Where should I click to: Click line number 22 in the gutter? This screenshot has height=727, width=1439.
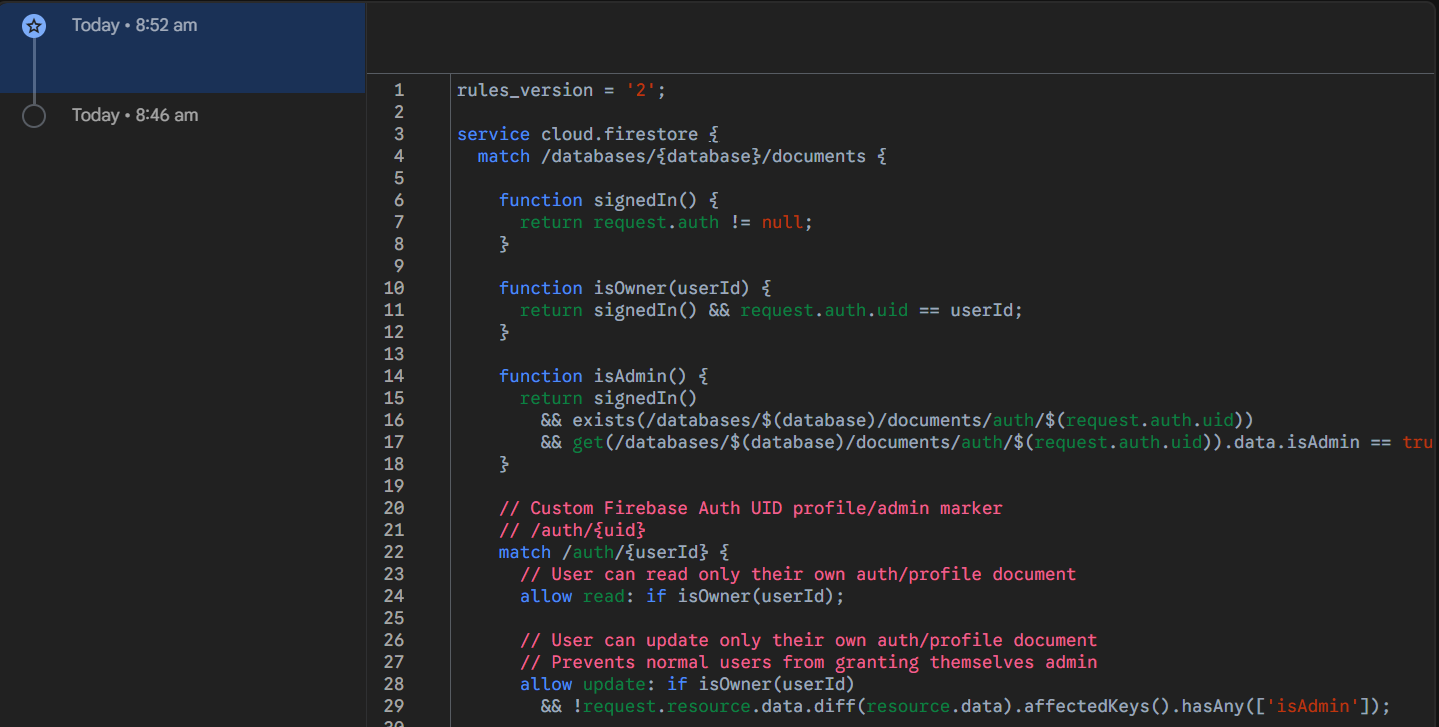[x=394, y=552]
